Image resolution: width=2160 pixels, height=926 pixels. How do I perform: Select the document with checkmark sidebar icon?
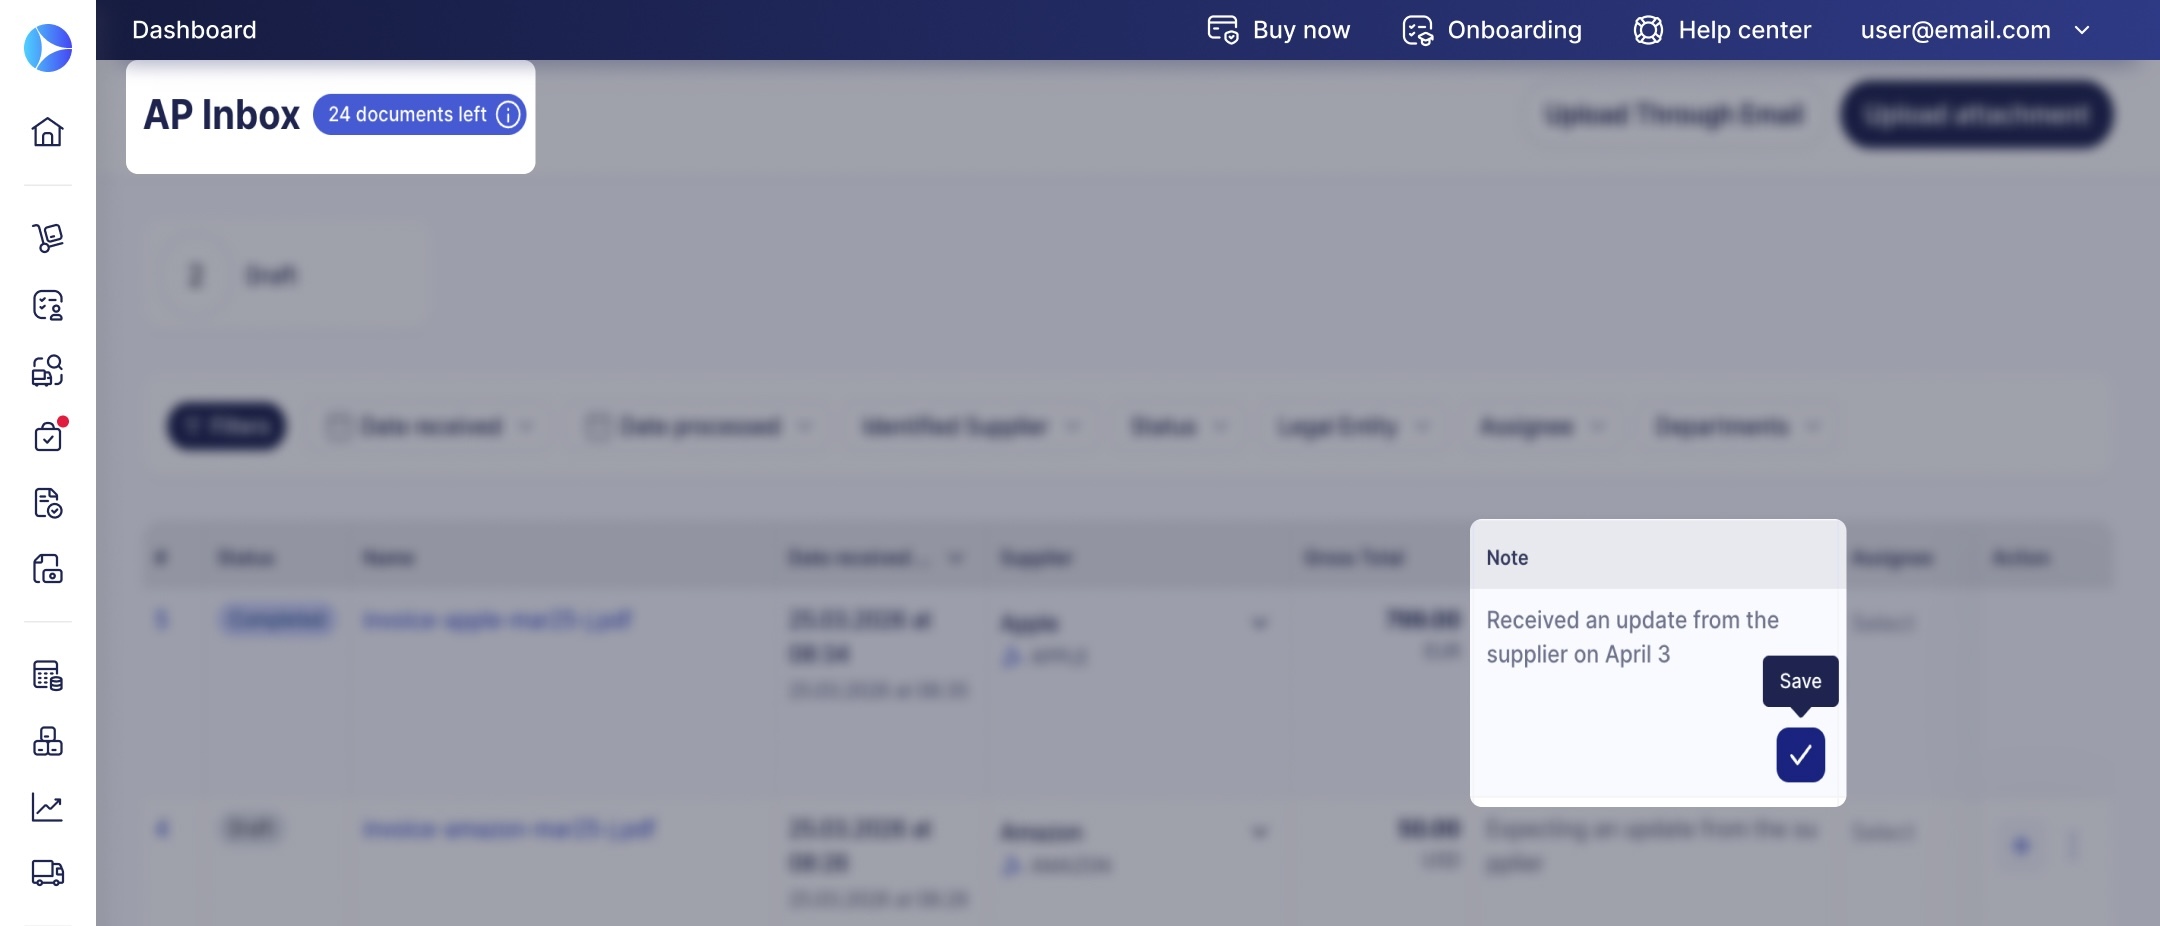click(x=48, y=503)
